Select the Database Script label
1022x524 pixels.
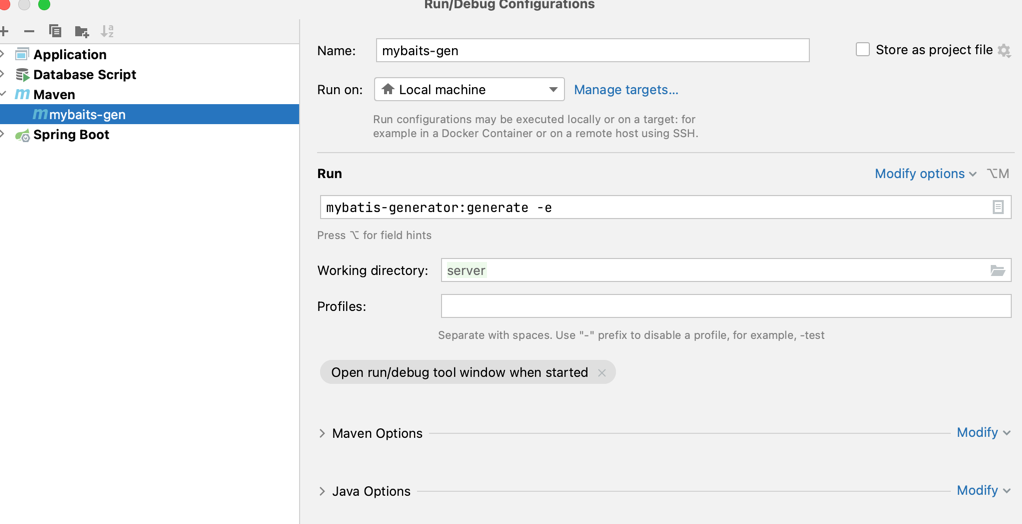click(x=85, y=75)
